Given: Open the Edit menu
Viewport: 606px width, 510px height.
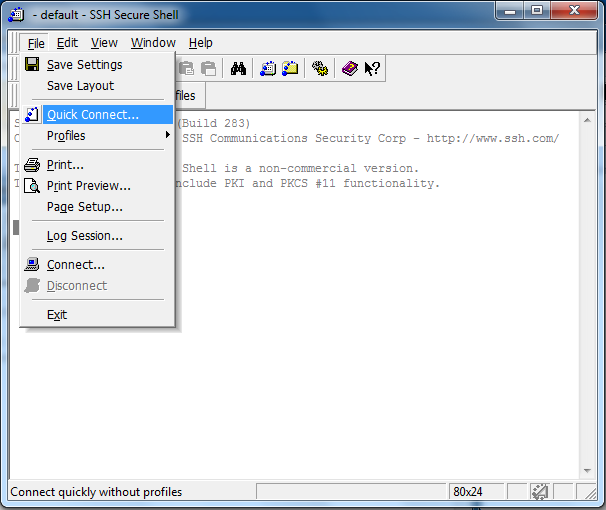Looking at the screenshot, I should (x=67, y=43).
